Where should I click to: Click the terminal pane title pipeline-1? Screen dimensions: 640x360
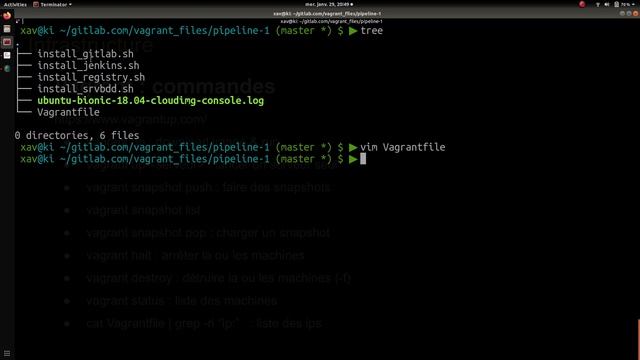click(x=331, y=21)
